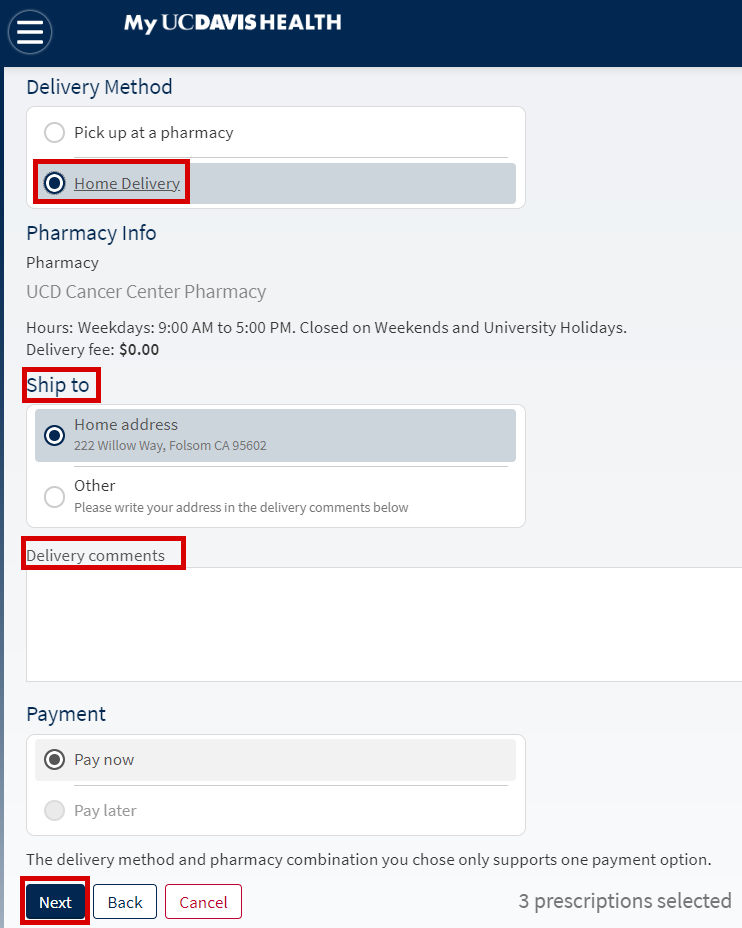This screenshot has width=742, height=928.
Task: Select the Pay later payment option
Action: pyautogui.click(x=55, y=811)
